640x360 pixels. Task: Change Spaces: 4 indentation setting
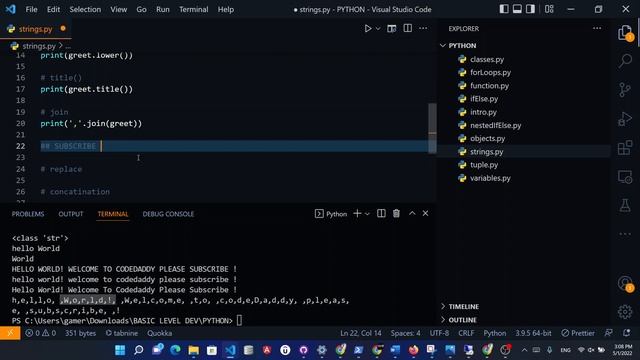pyautogui.click(x=405, y=333)
